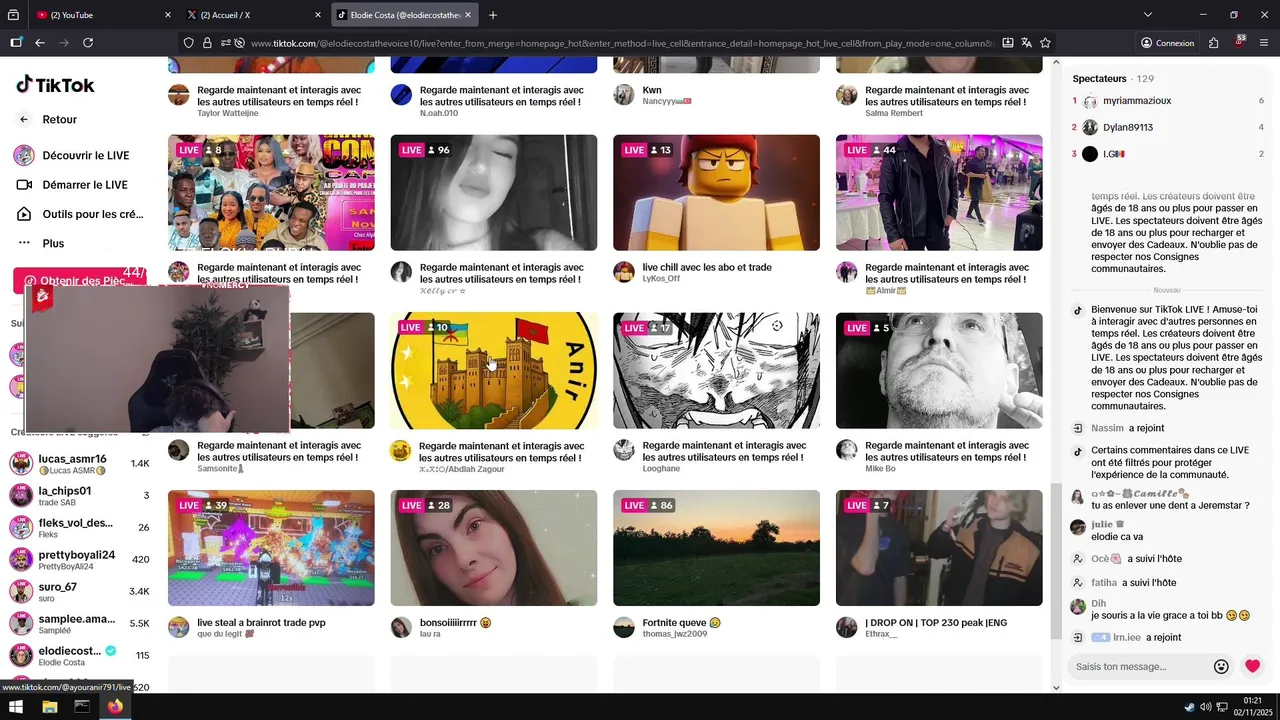Open the Windows Start menu
This screenshot has height=720, width=1280.
click(16, 707)
